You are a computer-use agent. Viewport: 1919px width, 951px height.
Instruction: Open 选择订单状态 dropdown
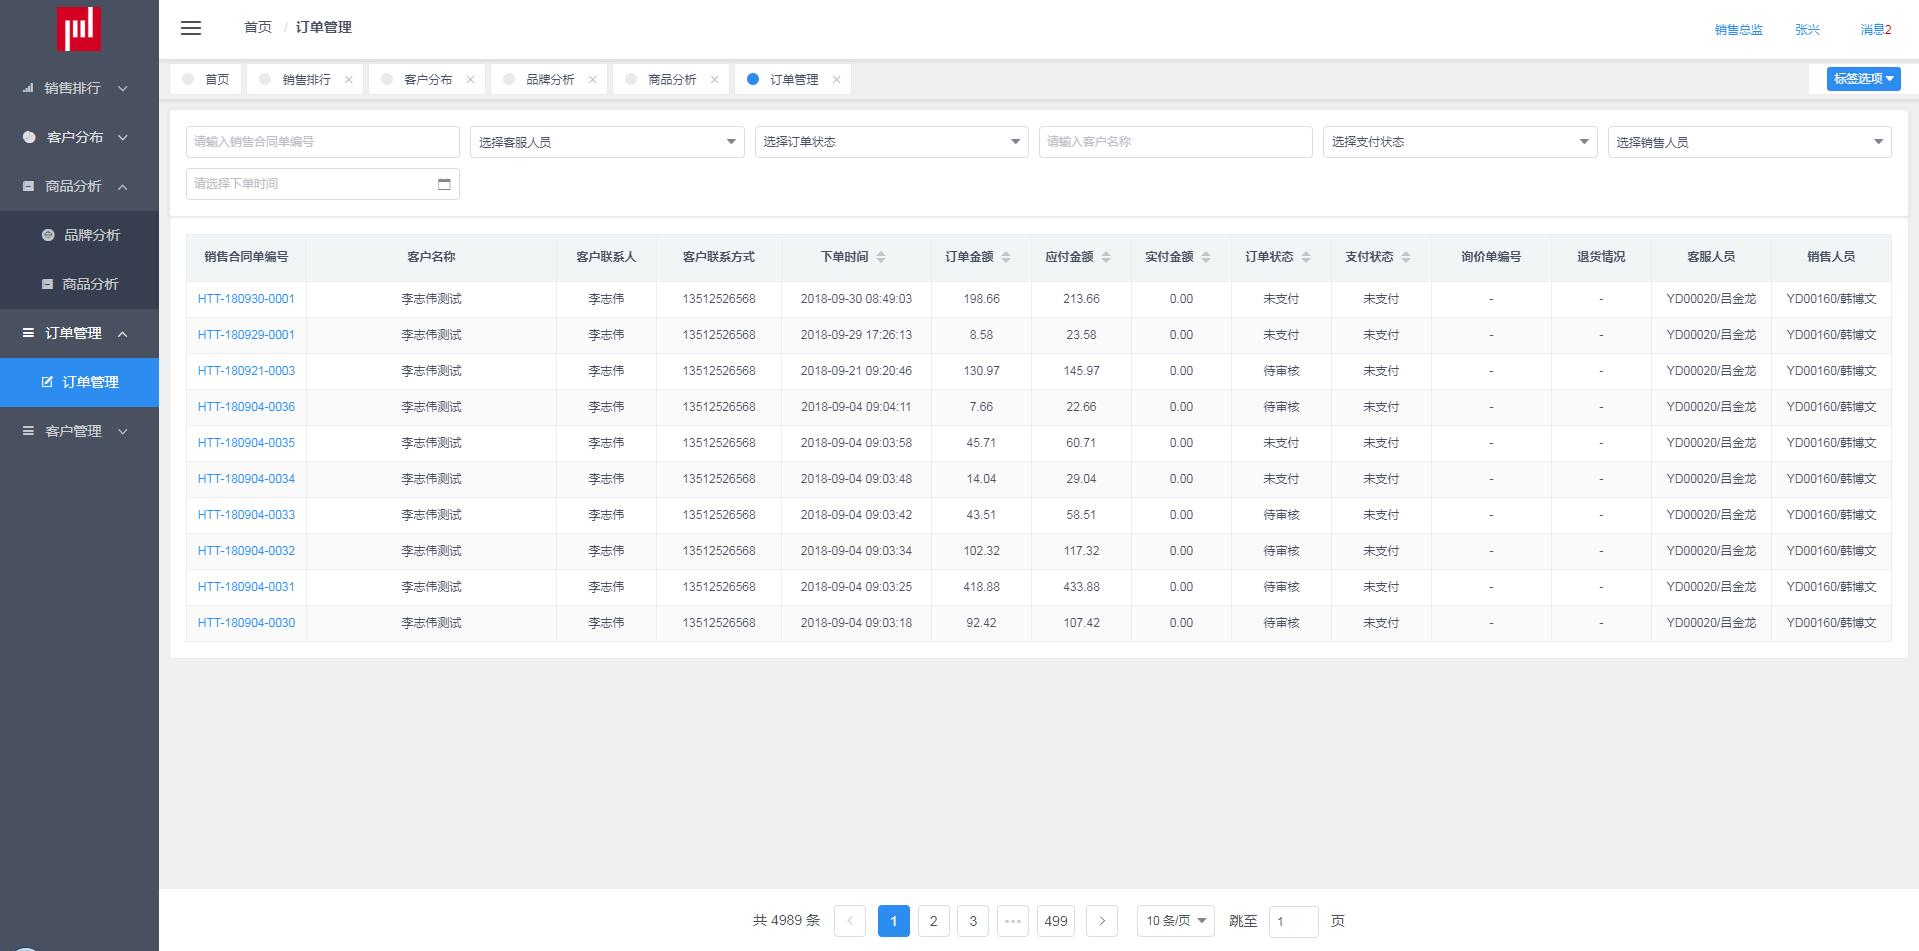[x=891, y=142]
